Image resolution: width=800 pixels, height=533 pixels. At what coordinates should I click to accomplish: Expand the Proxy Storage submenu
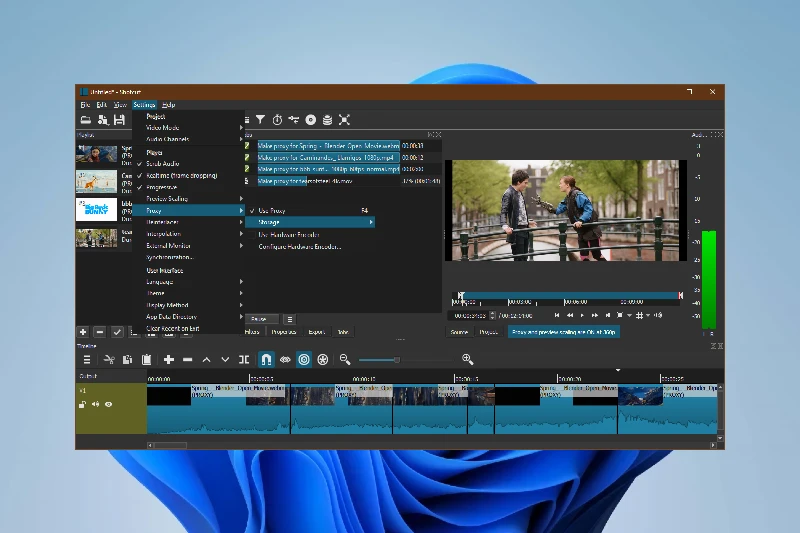pos(310,222)
